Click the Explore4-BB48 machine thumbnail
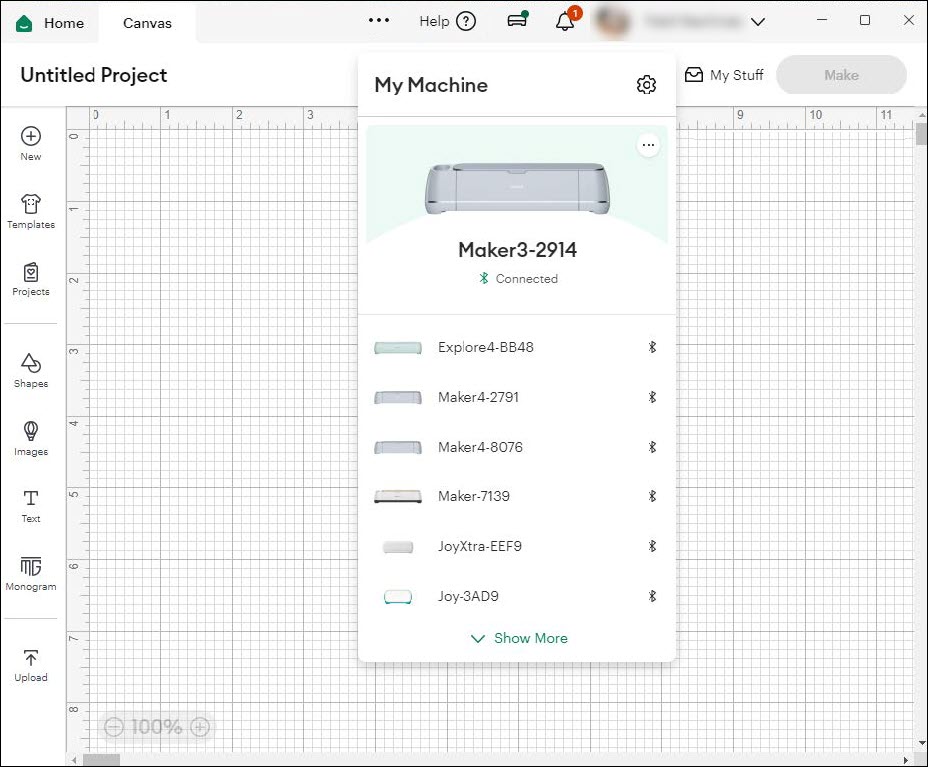Viewport: 928px width, 767px height. click(398, 347)
